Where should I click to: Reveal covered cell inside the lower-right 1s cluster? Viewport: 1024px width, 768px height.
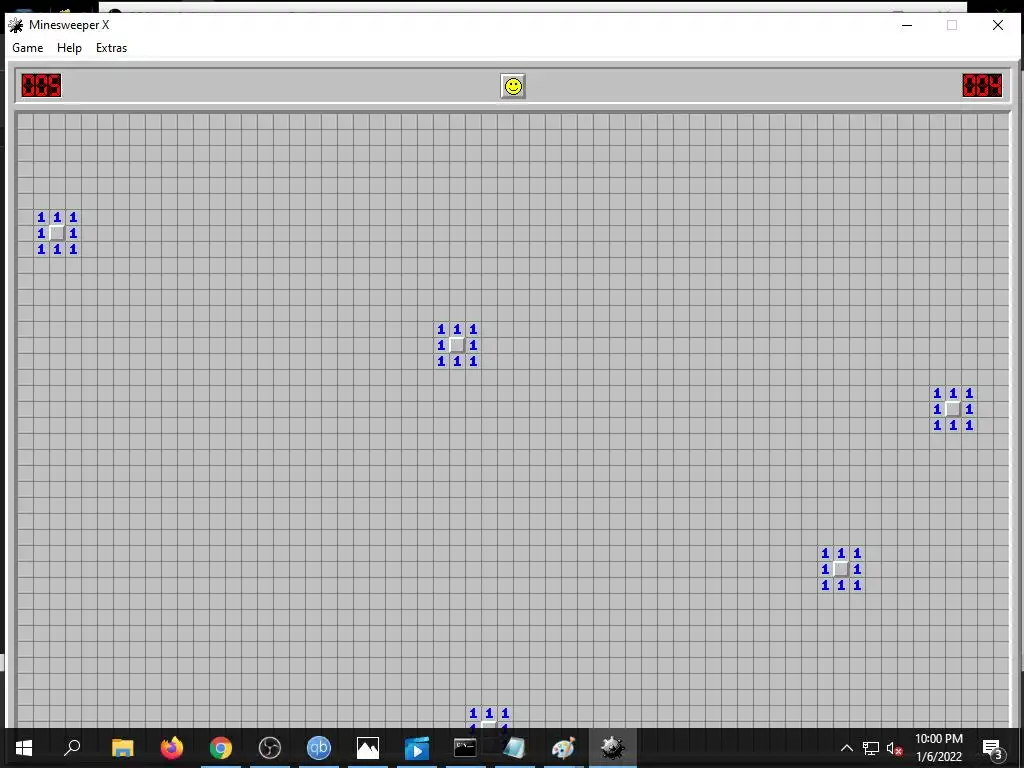(841, 569)
